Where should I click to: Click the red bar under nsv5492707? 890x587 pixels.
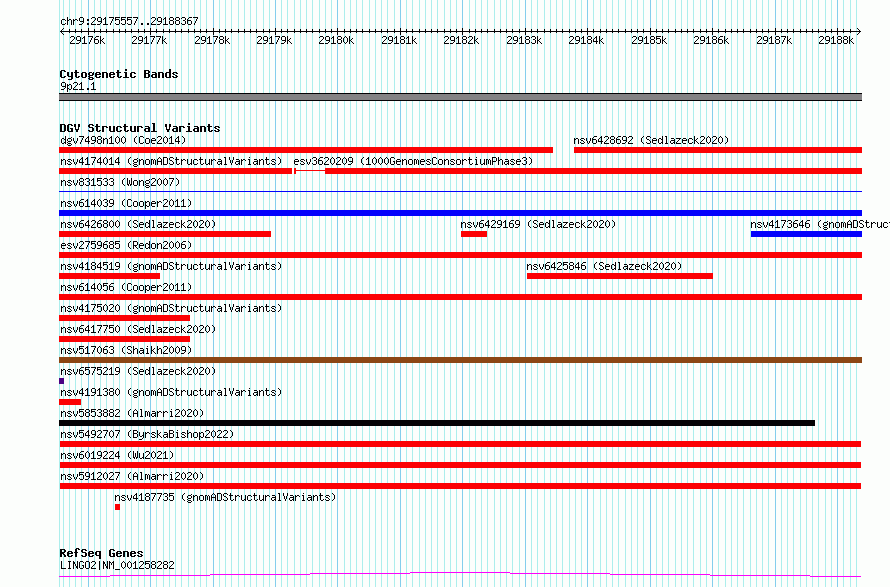coord(460,444)
